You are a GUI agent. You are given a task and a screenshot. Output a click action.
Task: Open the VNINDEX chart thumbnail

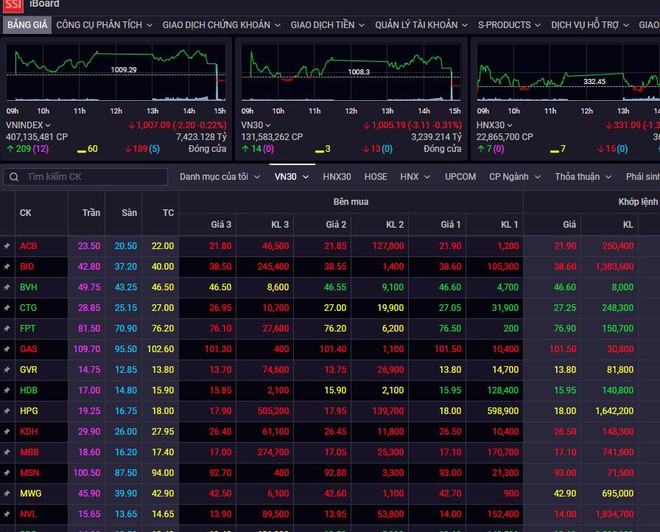tap(116, 76)
